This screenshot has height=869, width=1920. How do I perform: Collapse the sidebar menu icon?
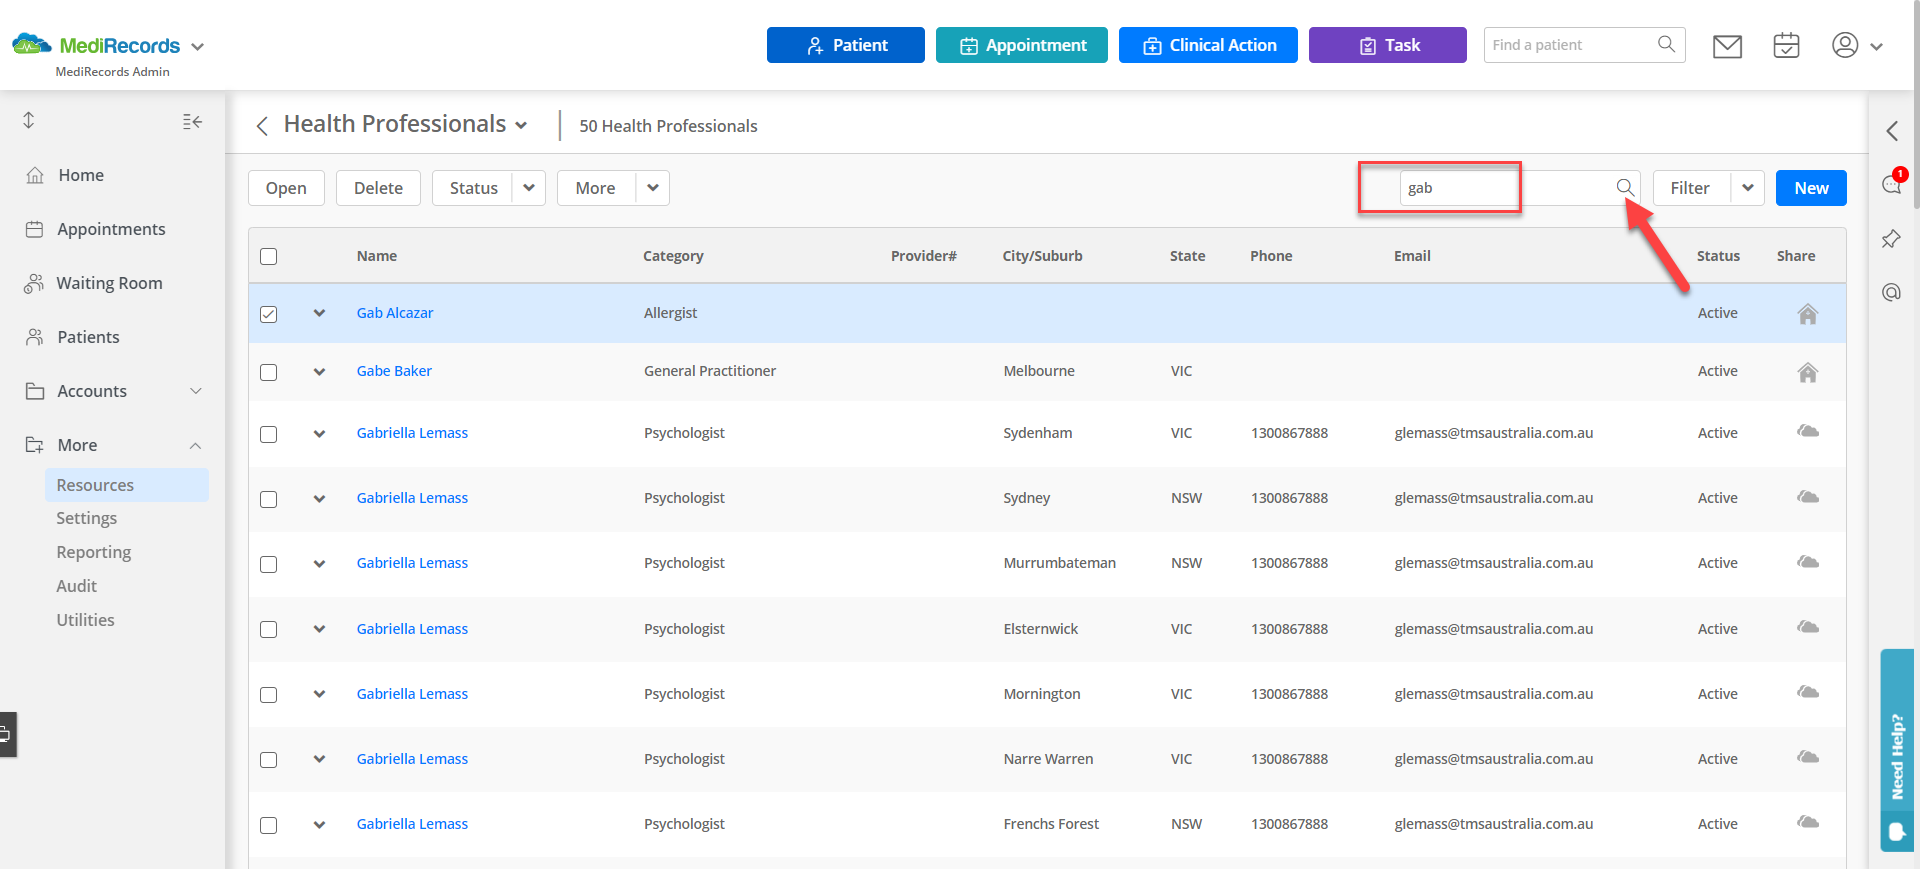(192, 121)
